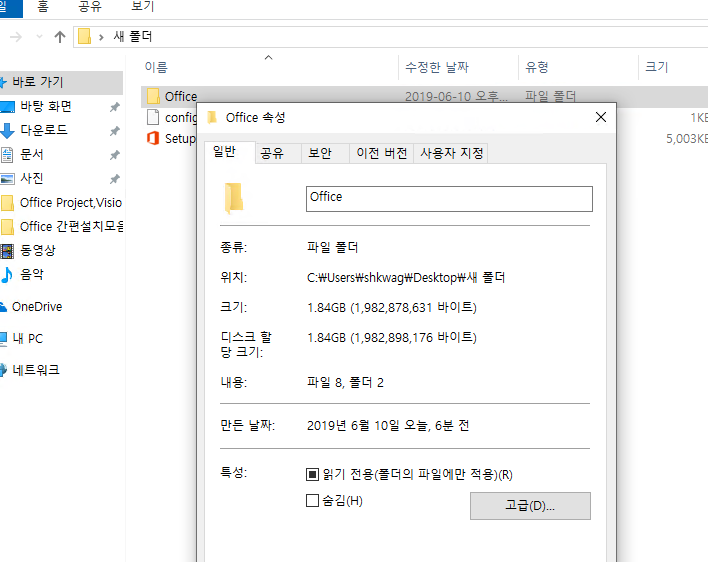Screen dimensions: 708x562
Task: Select the config file icon
Action: [x=153, y=117]
